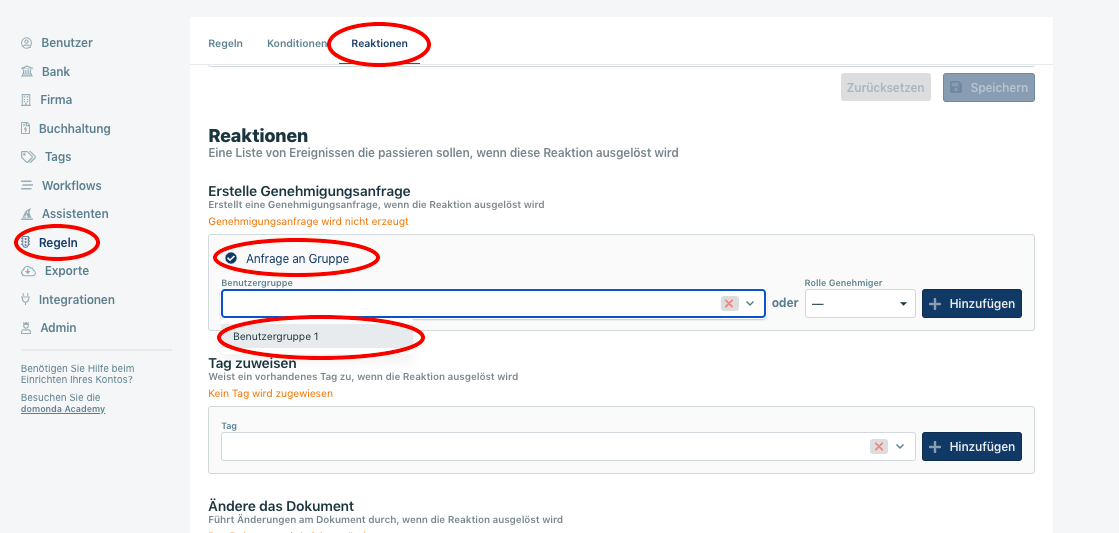Click the Benutzer sidebar icon
Image resolution: width=1119 pixels, height=533 pixels.
coord(27,43)
